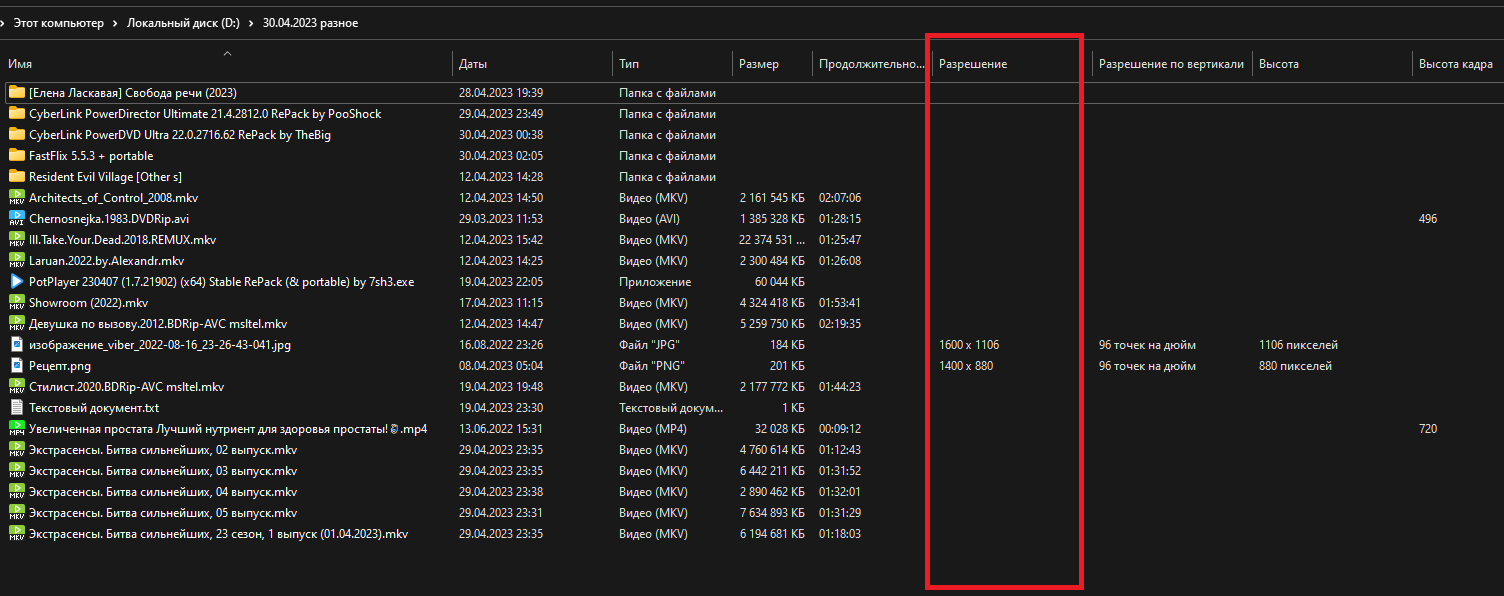Viewport: 1504px width, 596px height.
Task: Click MKV icon of Стилист.2020.BDRip-AVC file
Action: coord(16,386)
